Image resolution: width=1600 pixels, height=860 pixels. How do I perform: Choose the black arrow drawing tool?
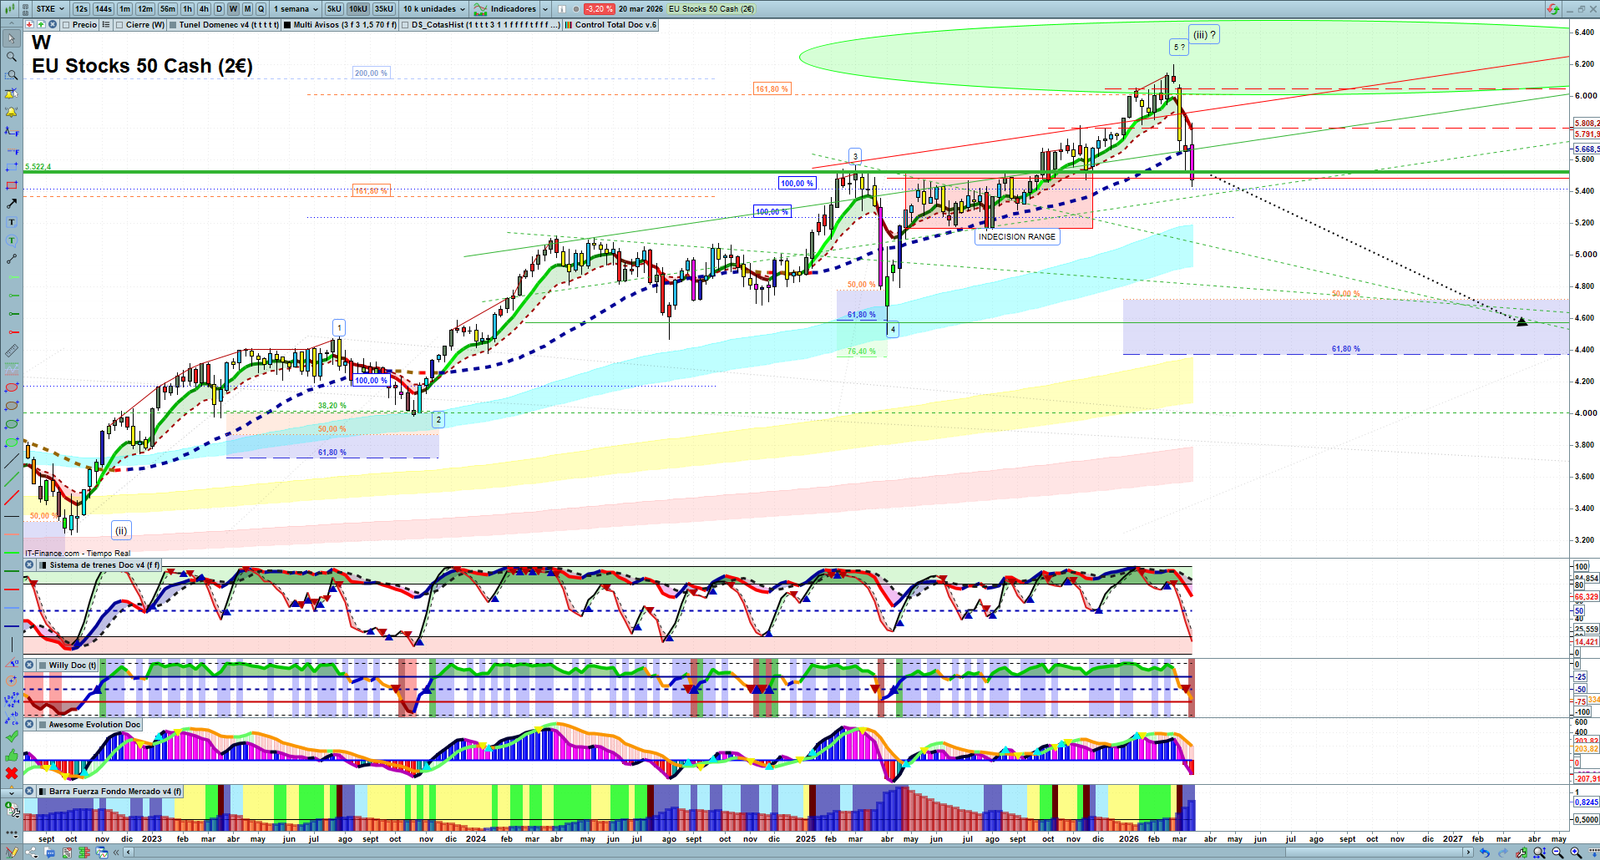pyautogui.click(x=12, y=204)
